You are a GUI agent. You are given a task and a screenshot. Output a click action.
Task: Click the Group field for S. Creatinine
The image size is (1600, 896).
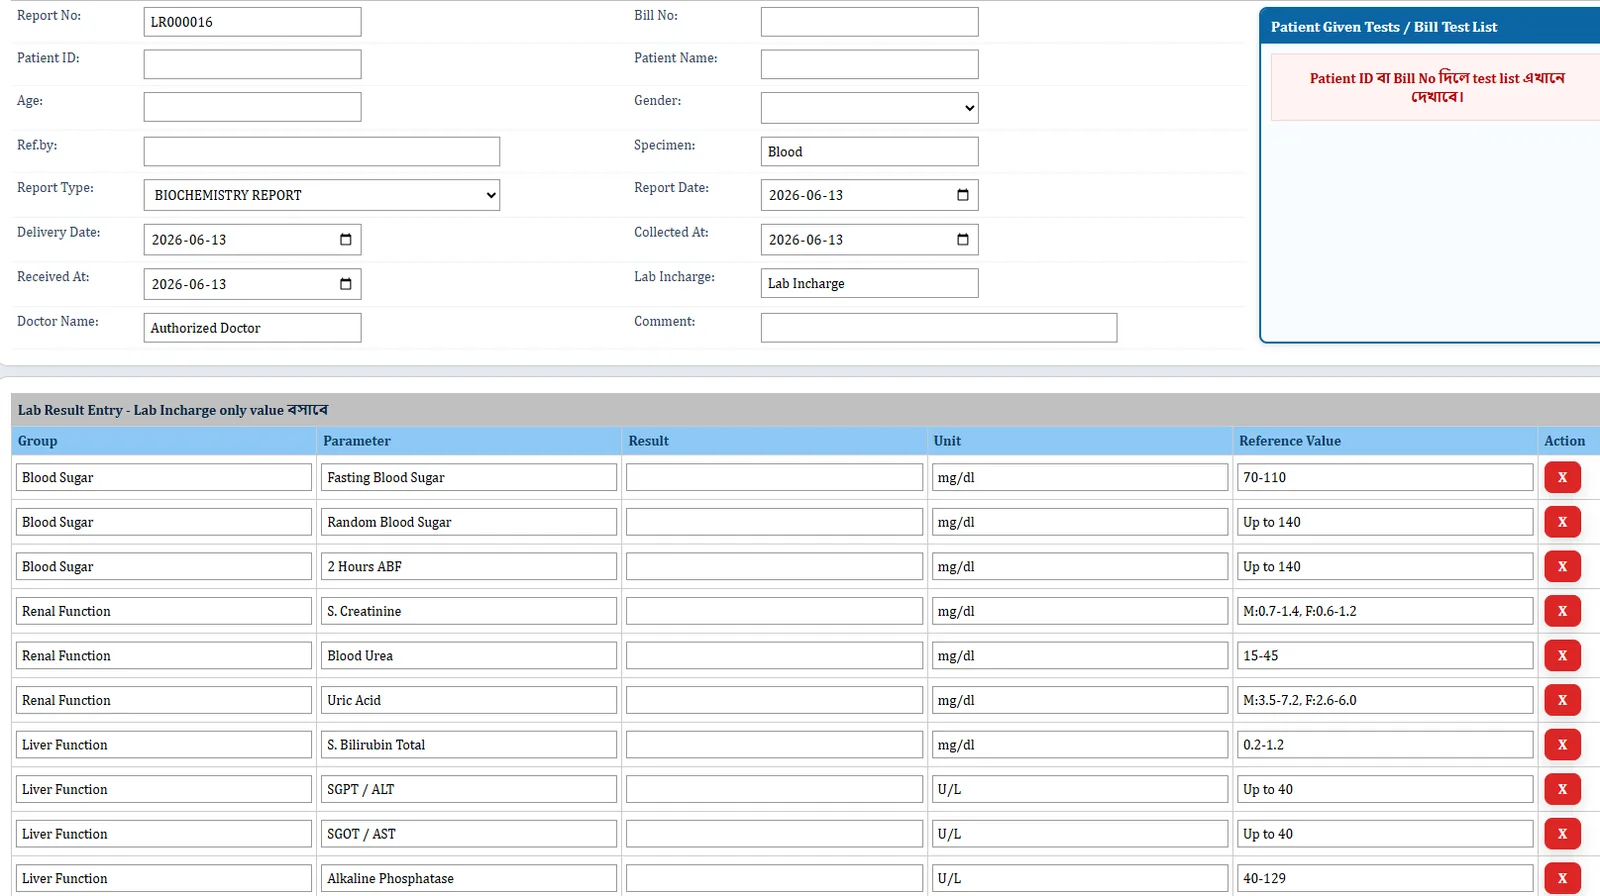[163, 611]
